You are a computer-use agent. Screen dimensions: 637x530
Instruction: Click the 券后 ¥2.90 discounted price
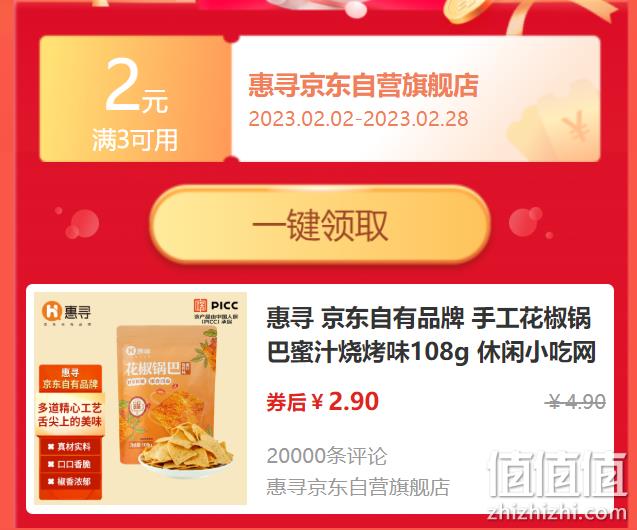(323, 402)
